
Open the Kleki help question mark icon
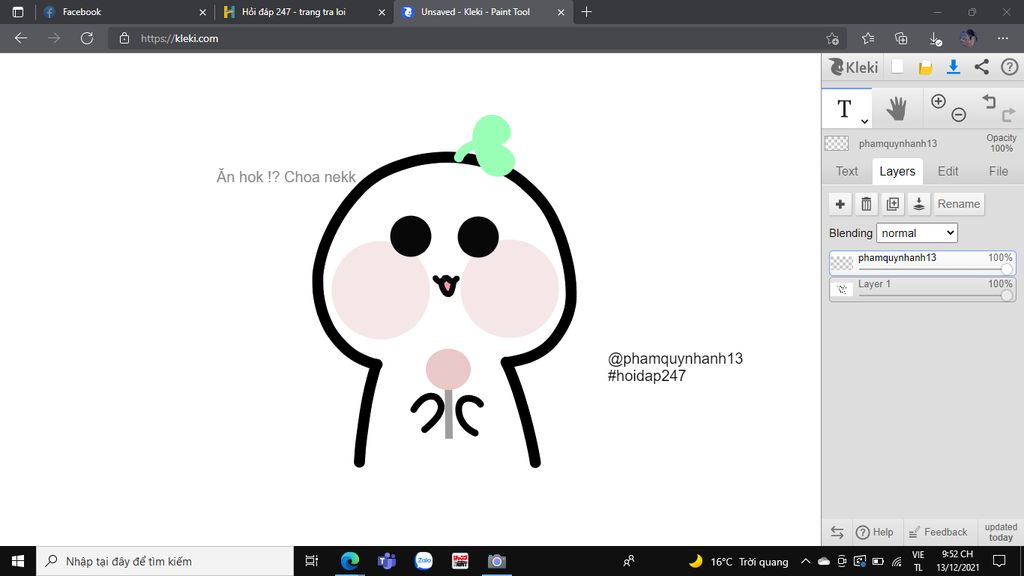(1009, 67)
